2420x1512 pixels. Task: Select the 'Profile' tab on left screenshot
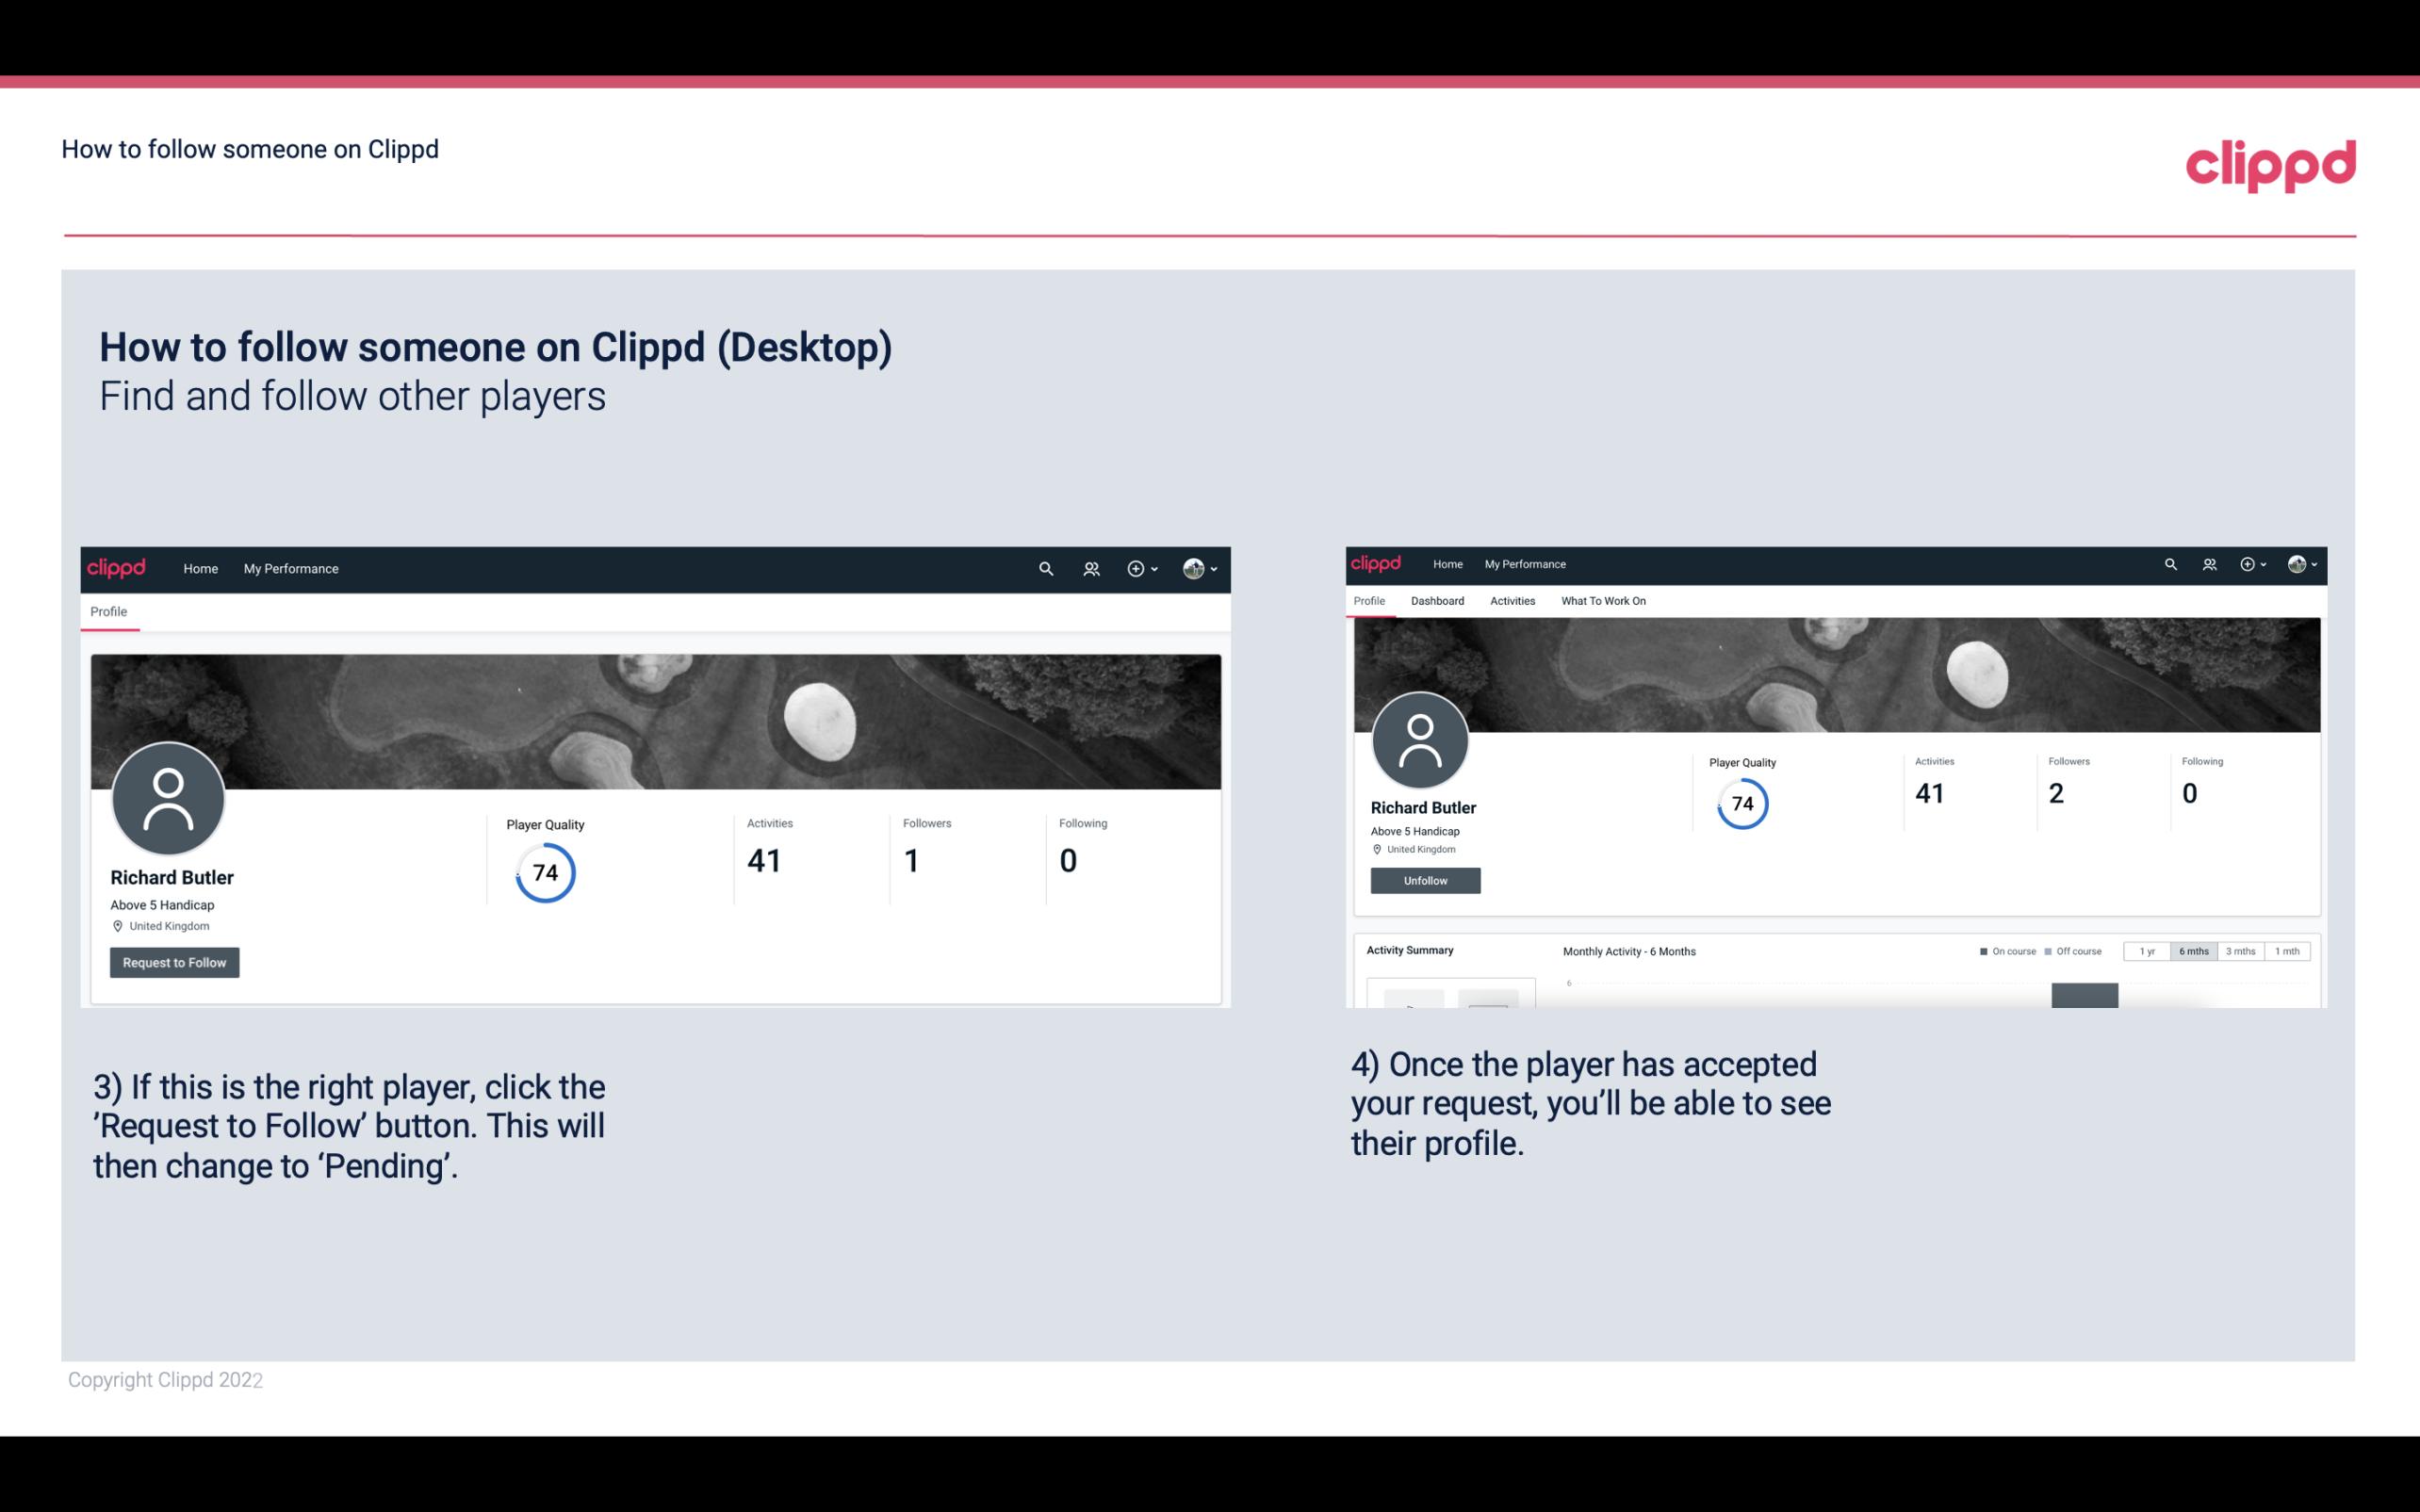tap(108, 611)
